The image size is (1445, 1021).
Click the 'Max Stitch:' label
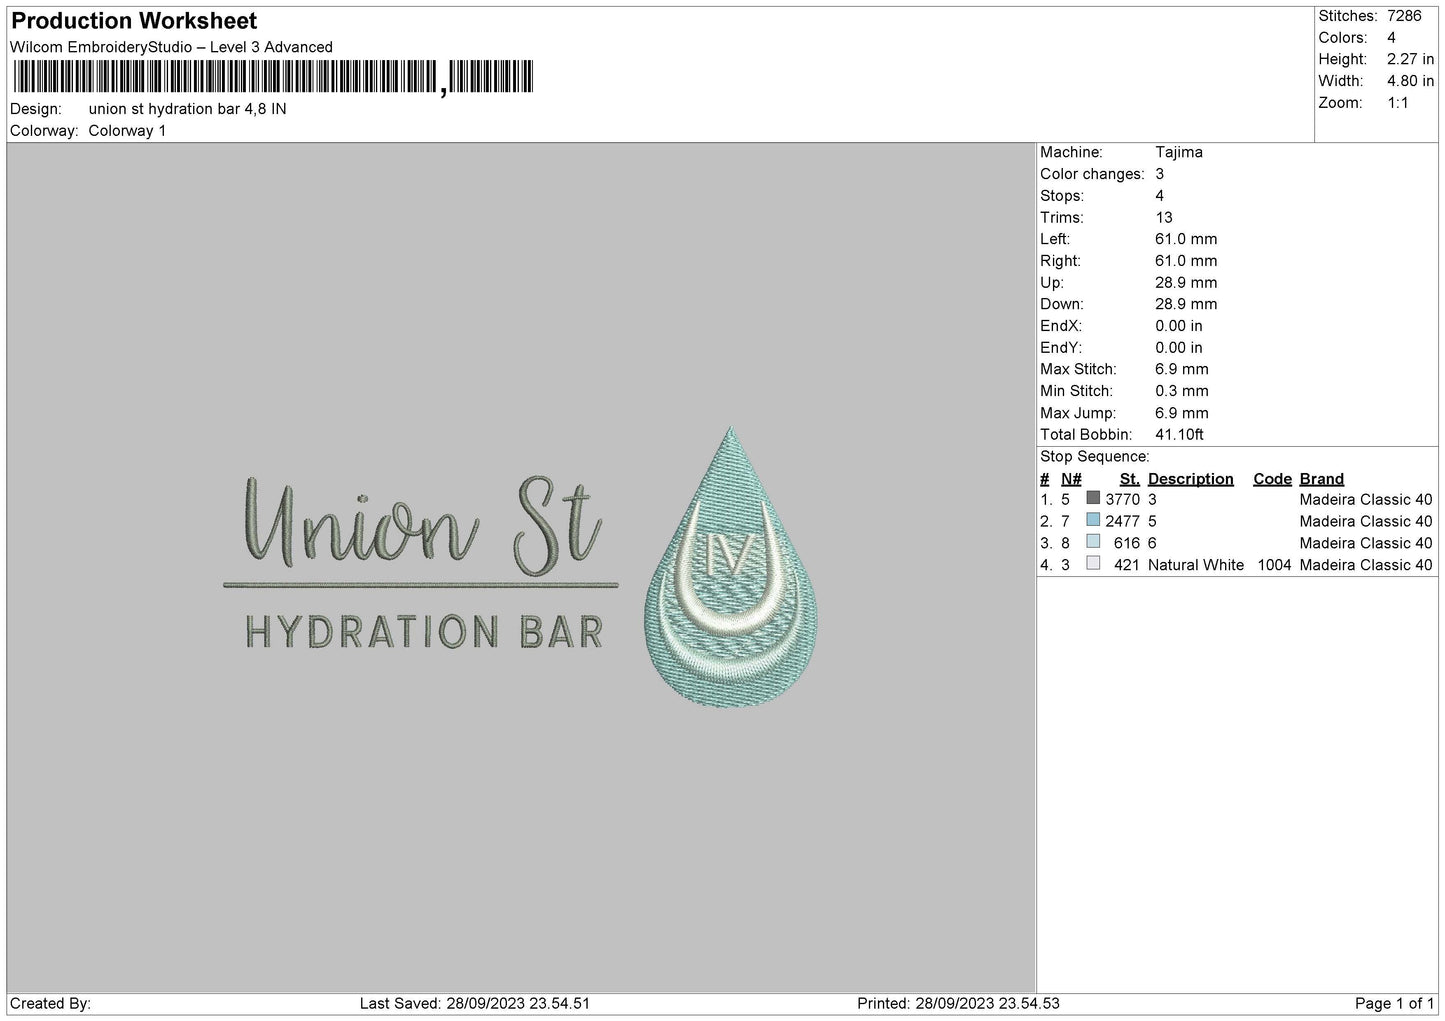pos(1078,369)
